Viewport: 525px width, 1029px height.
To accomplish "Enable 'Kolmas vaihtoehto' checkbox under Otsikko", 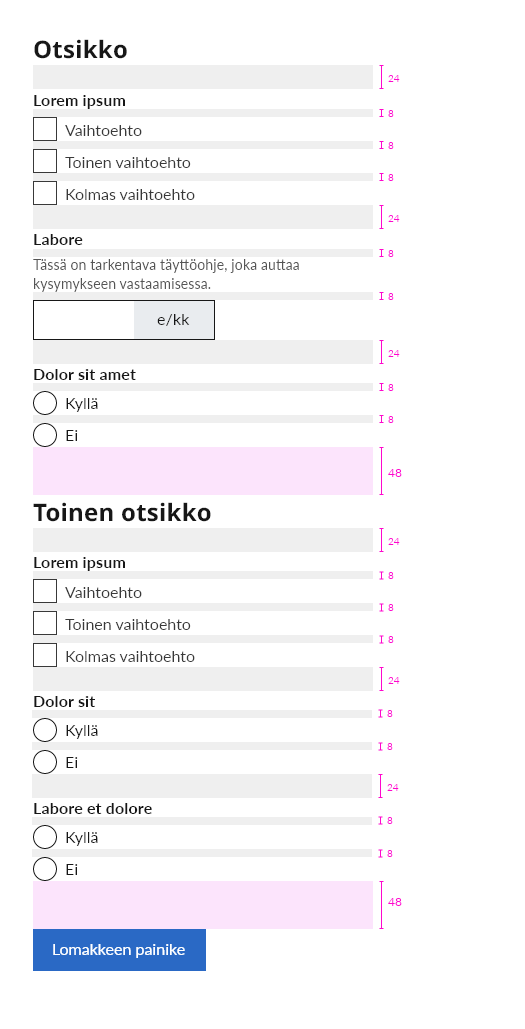I will pyautogui.click(x=45, y=193).
